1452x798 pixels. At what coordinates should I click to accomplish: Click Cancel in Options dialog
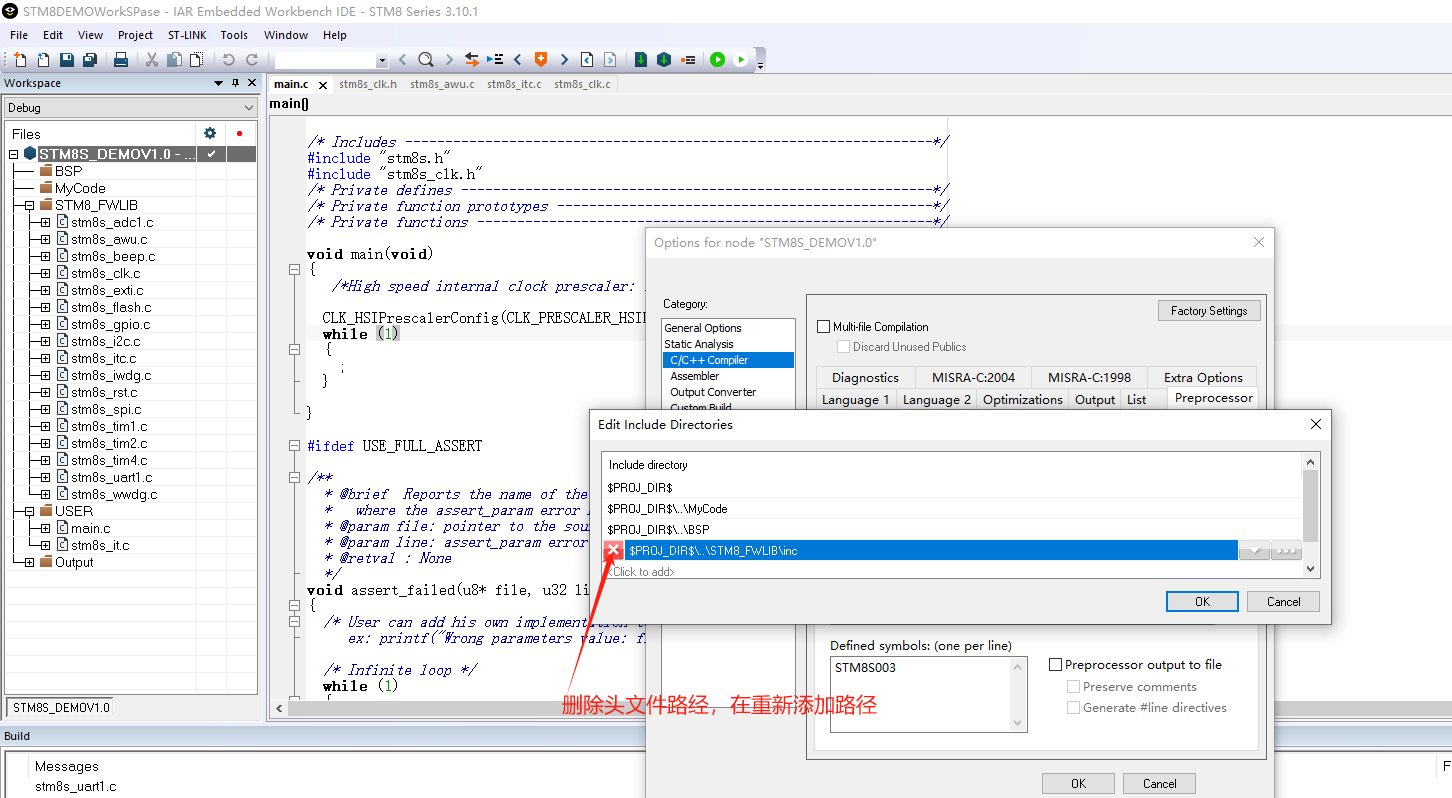(1159, 783)
